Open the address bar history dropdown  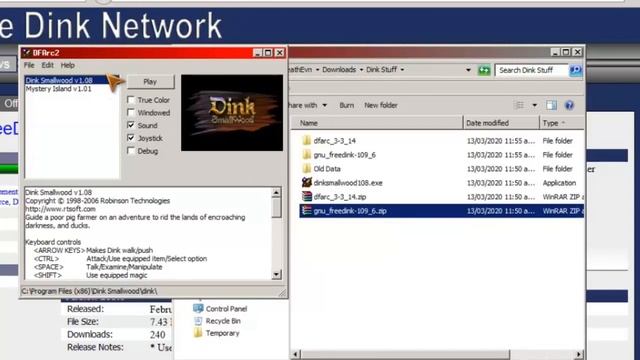coord(468,70)
